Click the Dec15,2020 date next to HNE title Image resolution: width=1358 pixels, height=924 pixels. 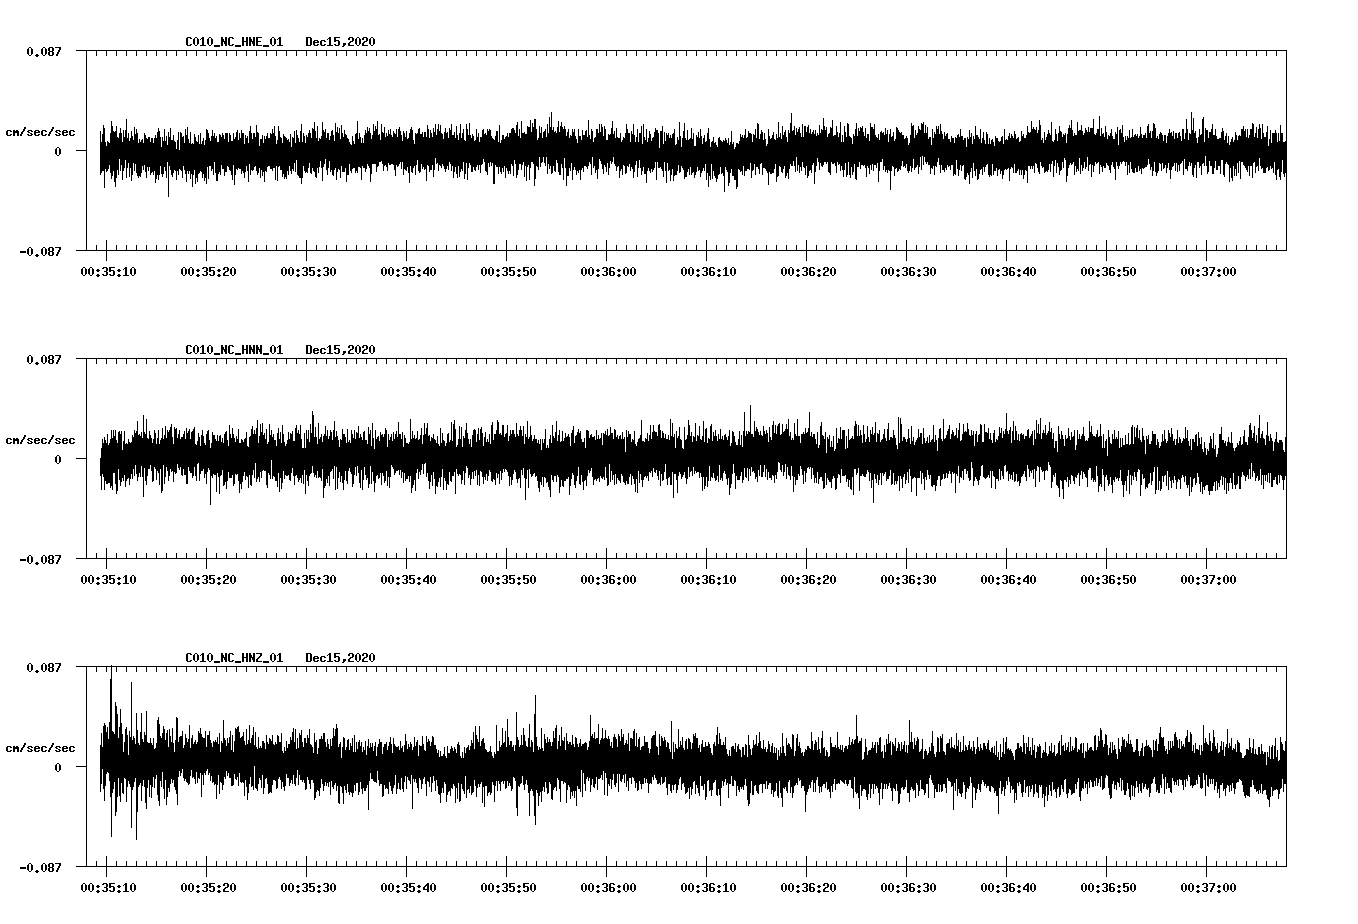click(341, 42)
